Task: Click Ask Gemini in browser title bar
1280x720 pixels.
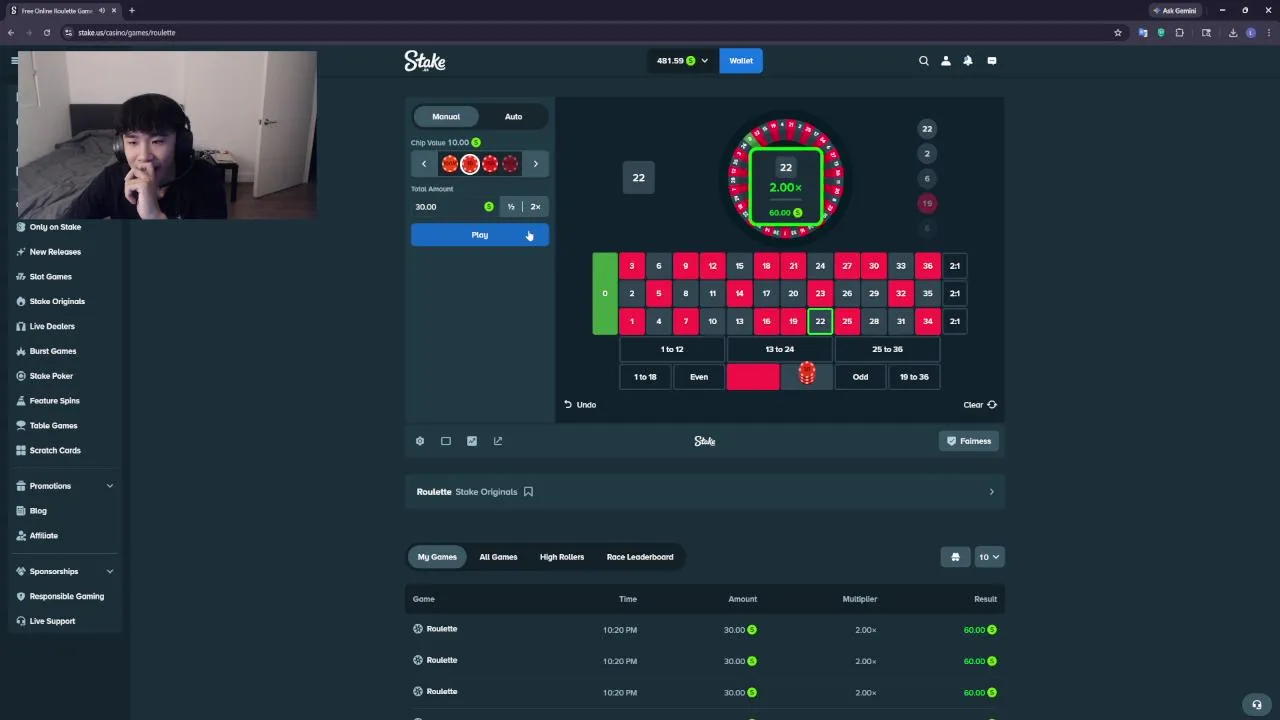Action: [1173, 10]
